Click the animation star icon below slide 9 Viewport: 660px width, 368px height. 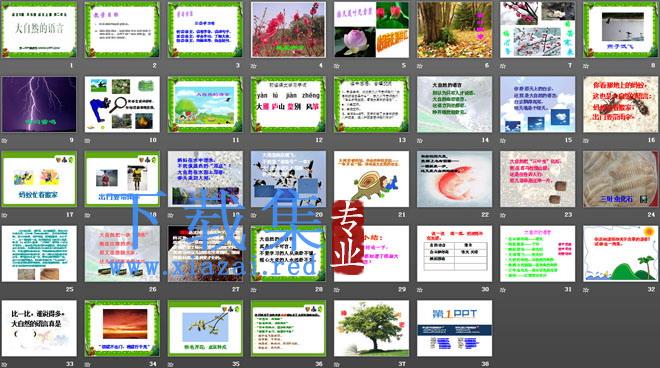click(4, 141)
